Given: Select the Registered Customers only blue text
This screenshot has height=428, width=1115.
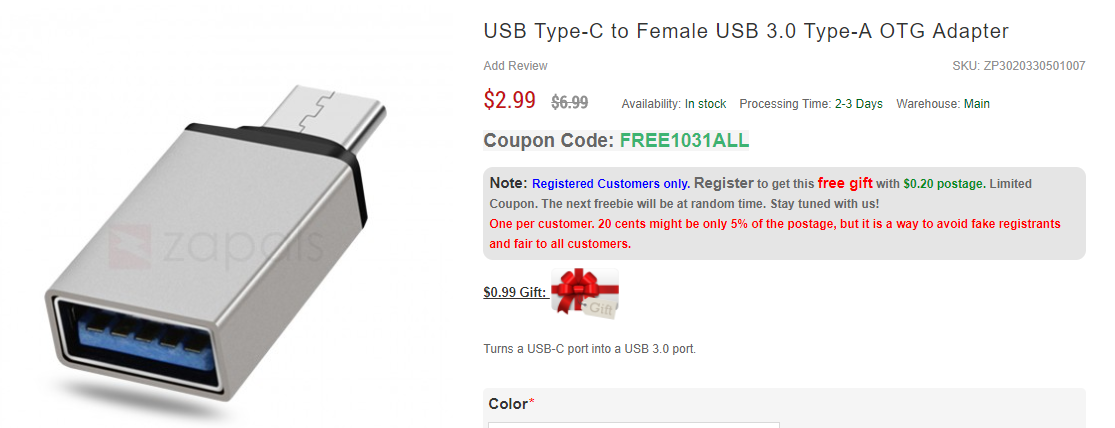Looking at the screenshot, I should click(611, 184).
